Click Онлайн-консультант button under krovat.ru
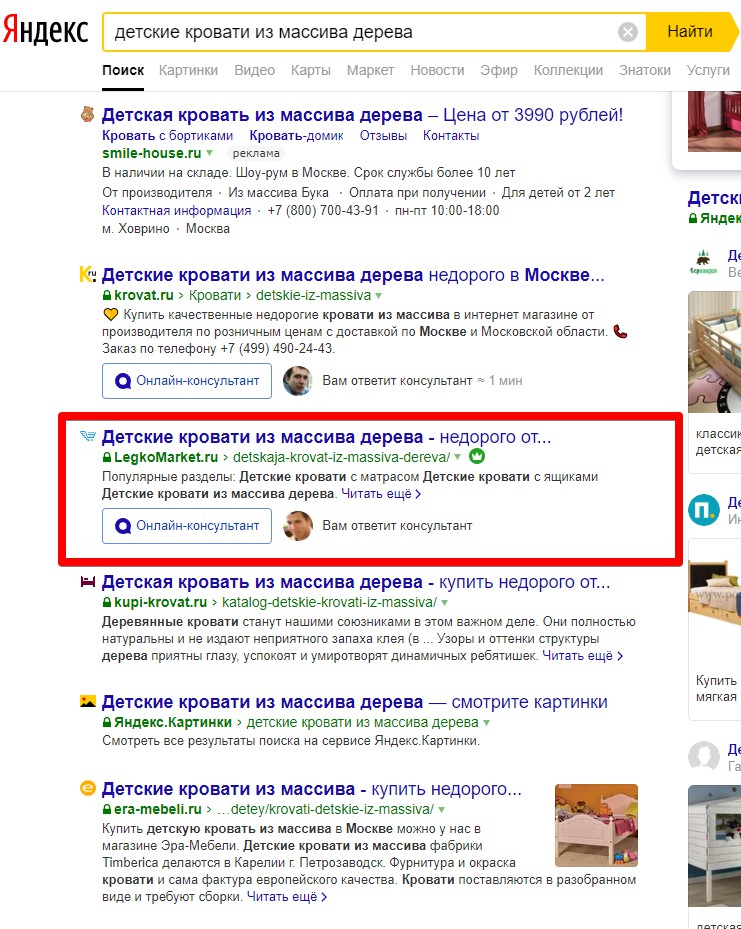Screen dimensions: 741x929 pyautogui.click(x=187, y=381)
